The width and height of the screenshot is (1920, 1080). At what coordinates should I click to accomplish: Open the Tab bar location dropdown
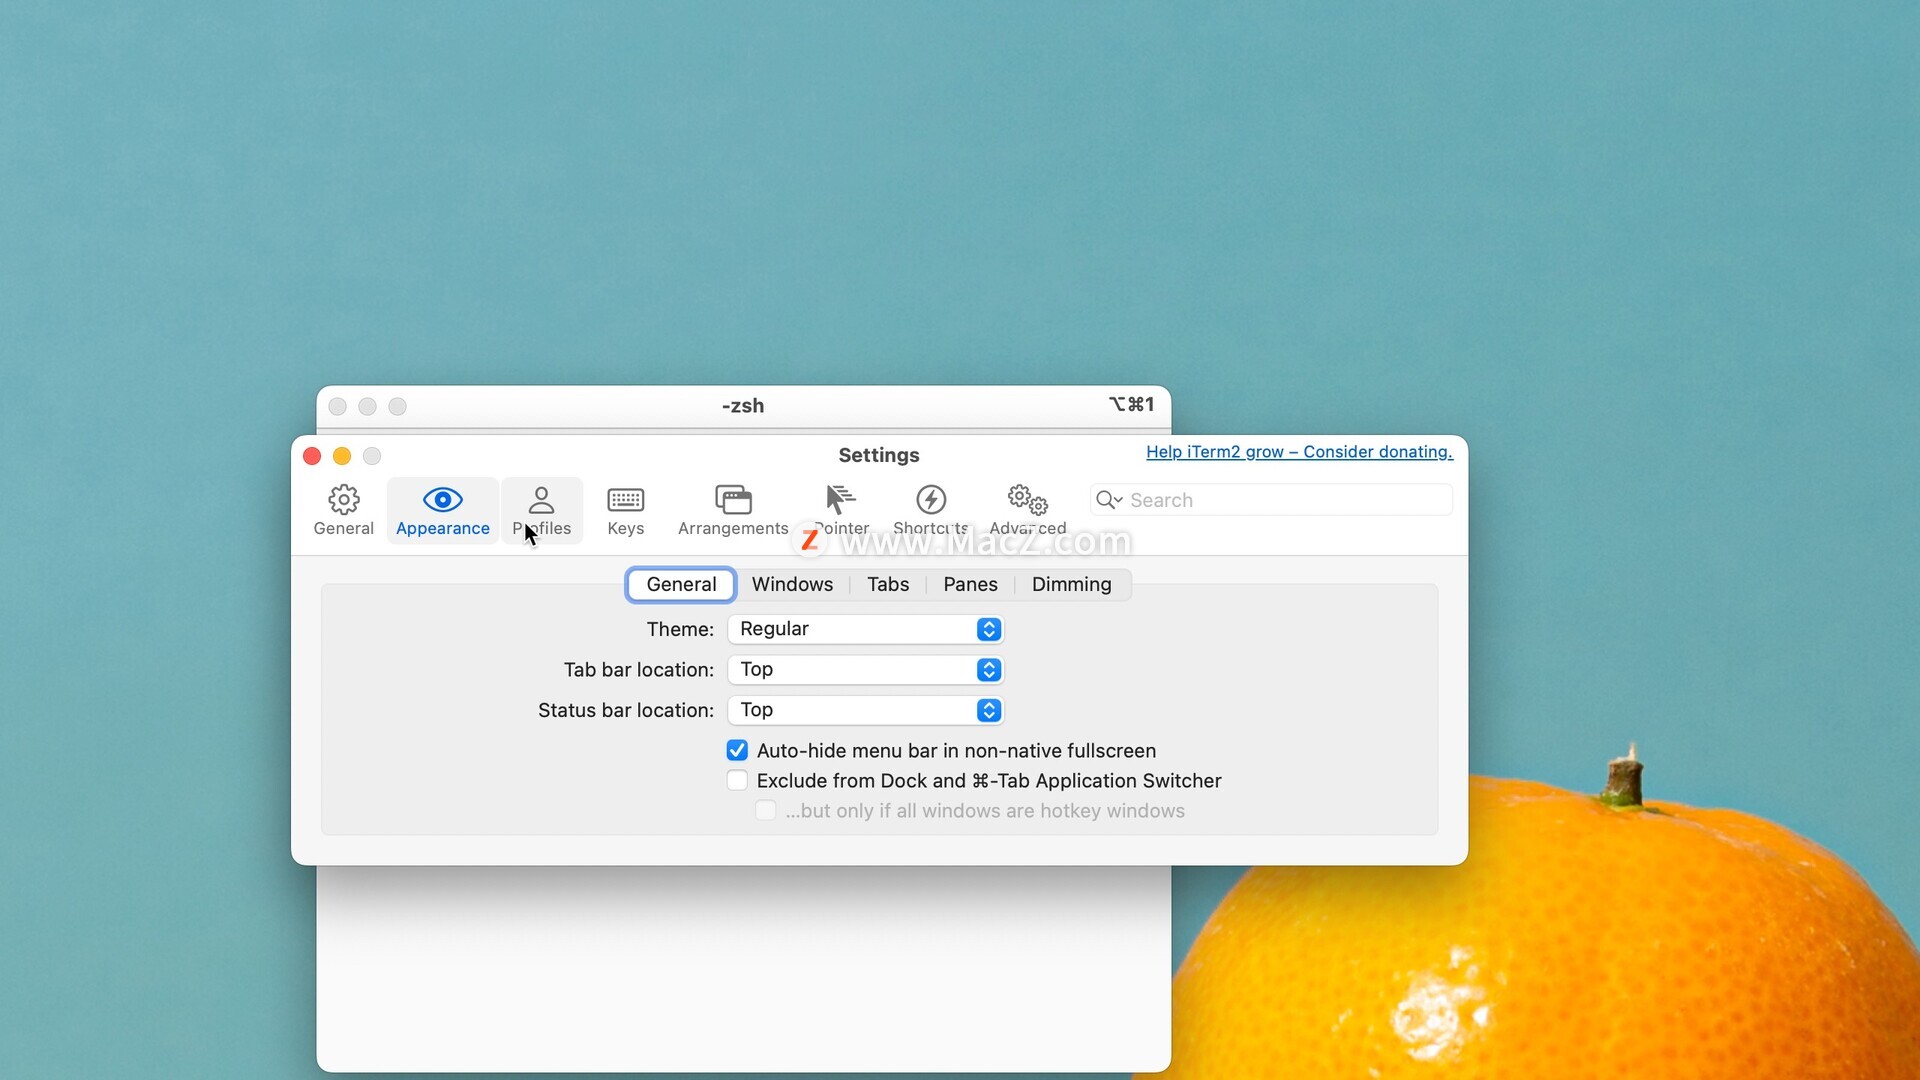tap(866, 670)
